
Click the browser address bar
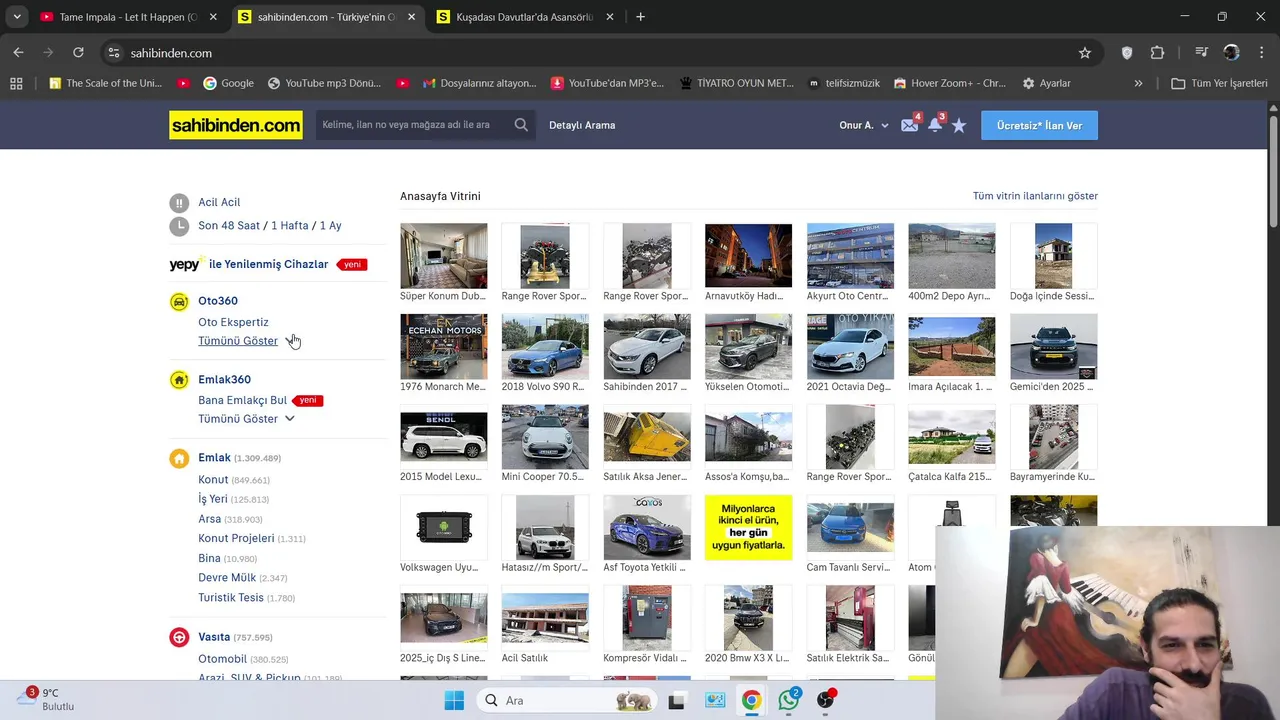point(600,53)
